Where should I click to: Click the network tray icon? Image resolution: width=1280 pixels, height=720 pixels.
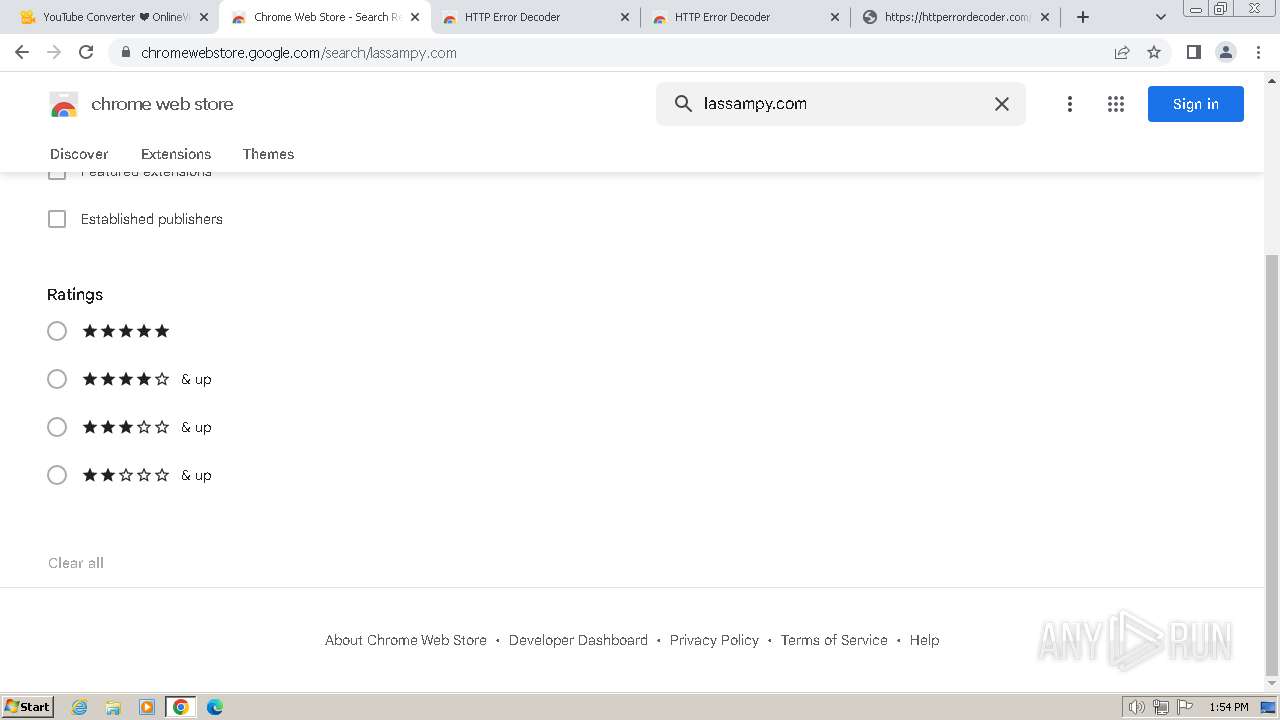point(1161,707)
